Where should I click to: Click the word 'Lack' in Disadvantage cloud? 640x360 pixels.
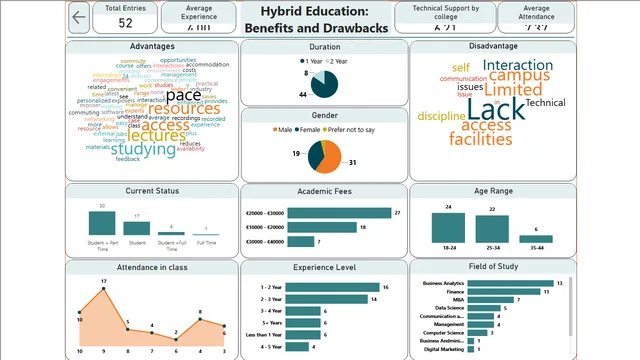pos(496,109)
